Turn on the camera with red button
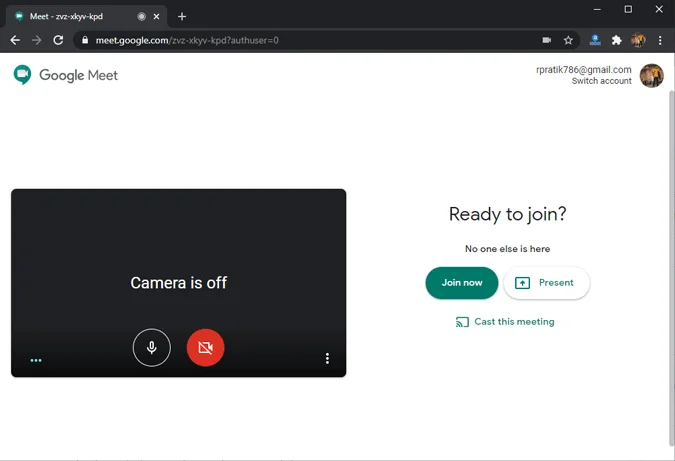Viewport: 675px width, 461px height. click(x=205, y=347)
